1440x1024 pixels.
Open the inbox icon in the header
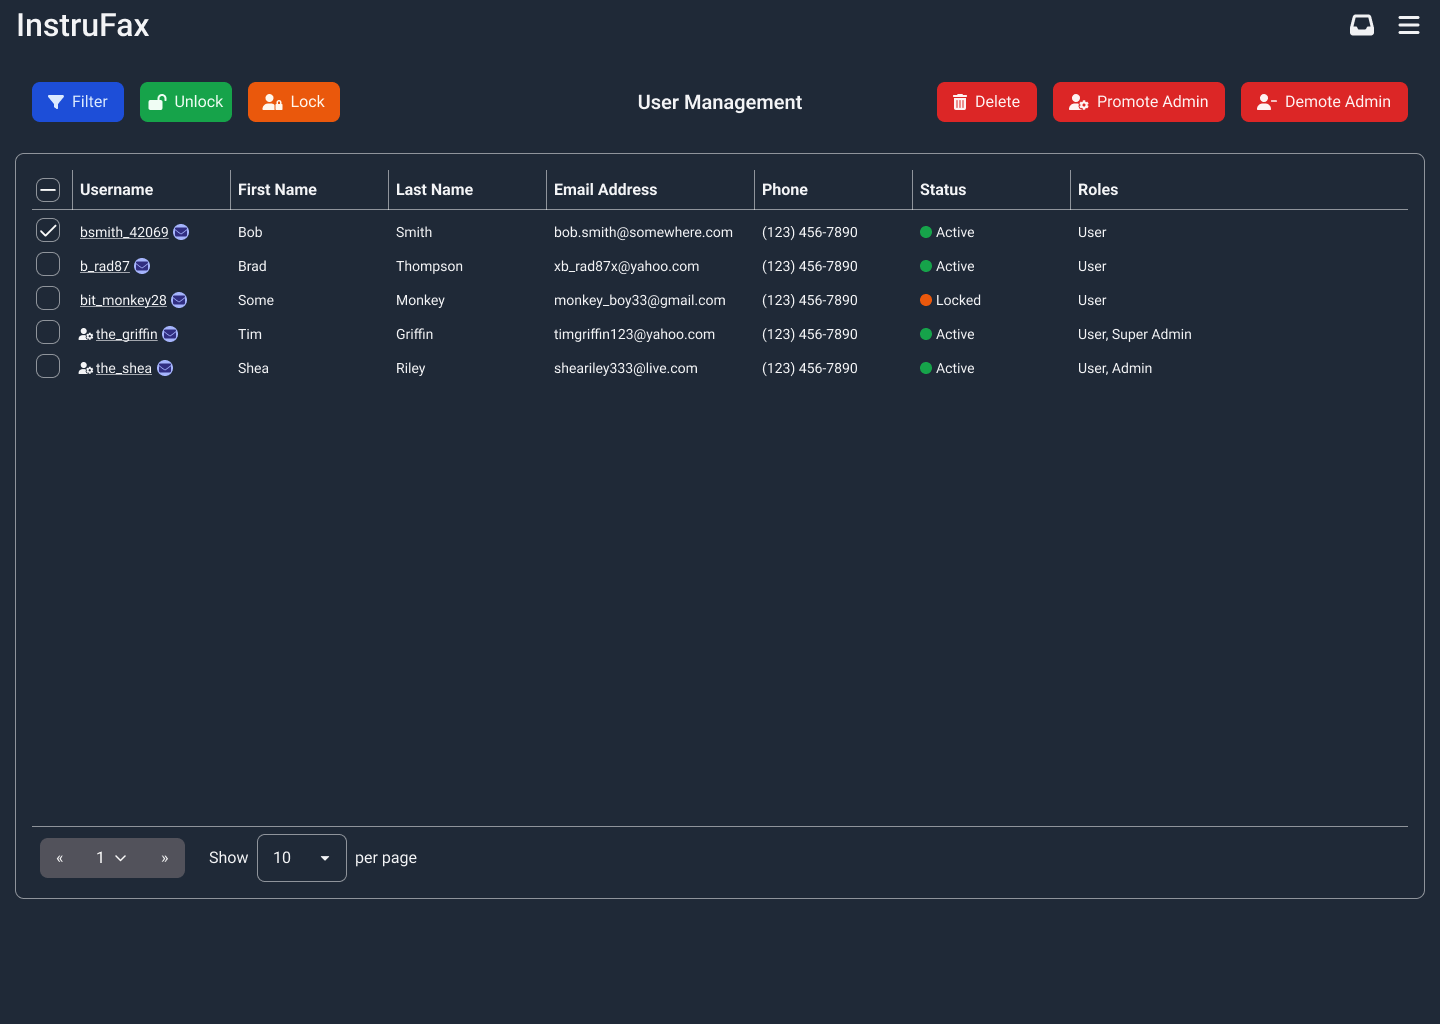tap(1361, 25)
